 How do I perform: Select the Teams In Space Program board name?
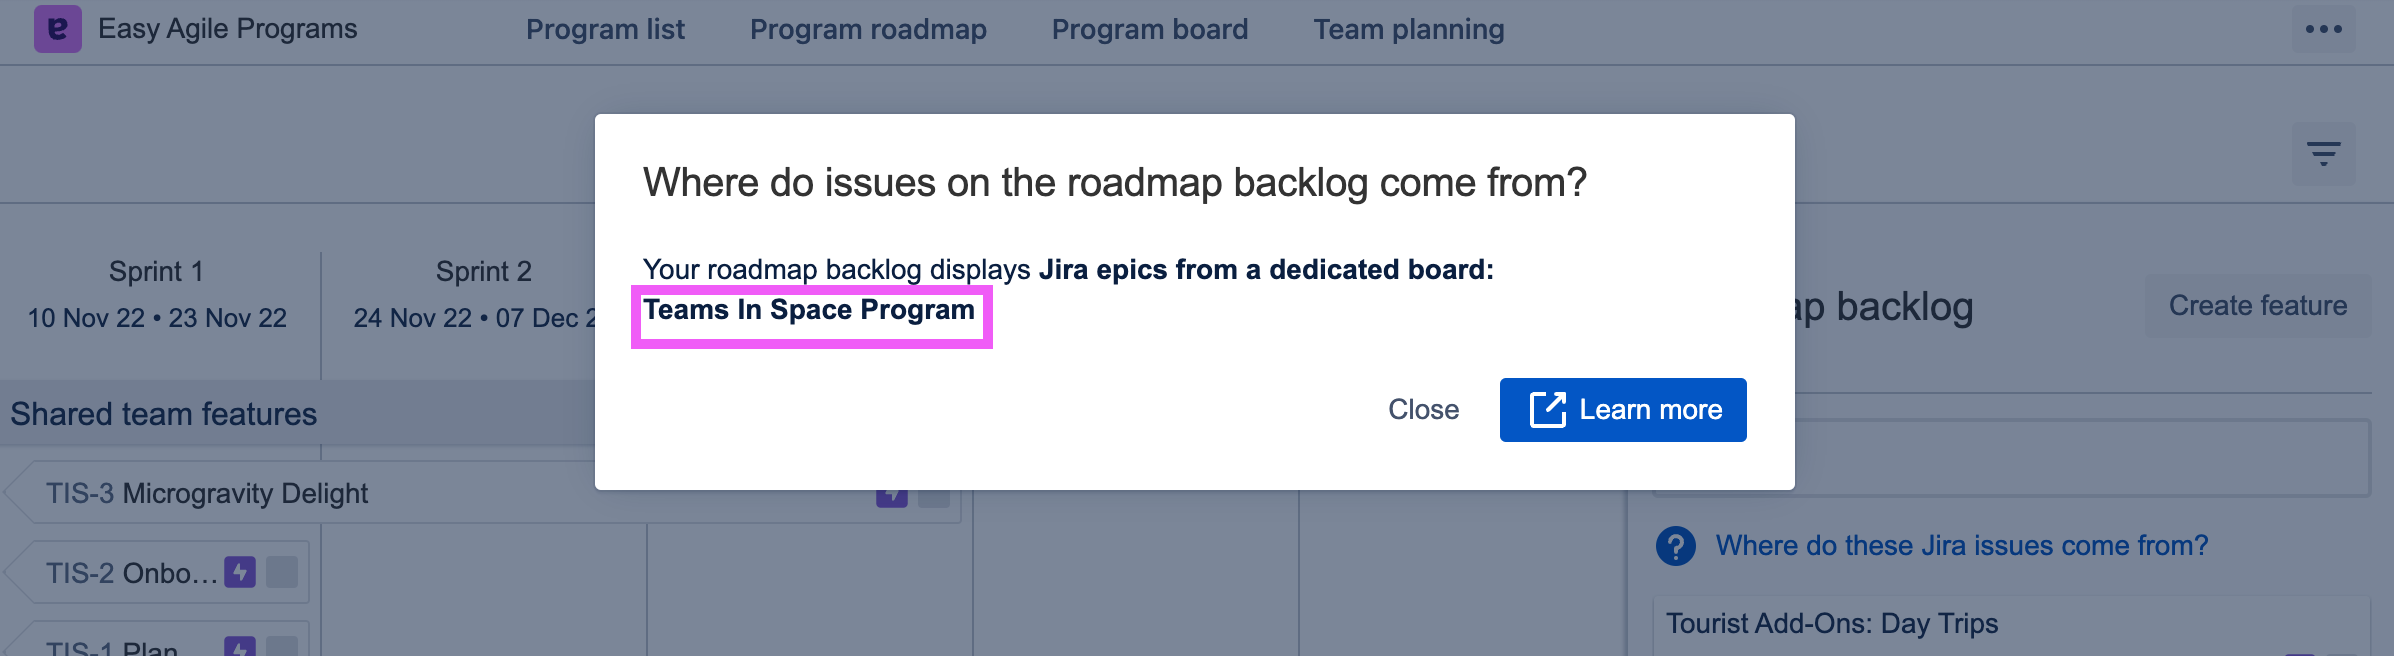click(x=809, y=311)
